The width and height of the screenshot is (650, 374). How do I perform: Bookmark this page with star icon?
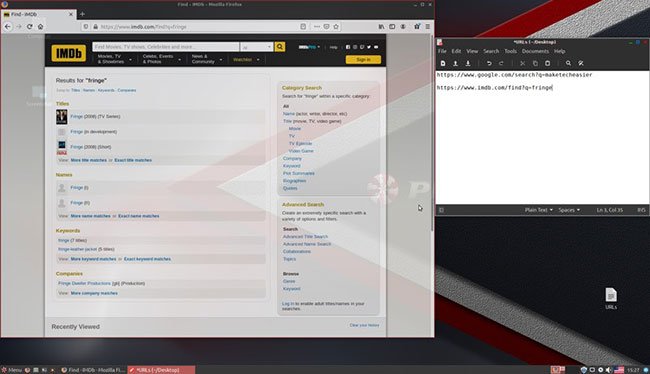click(336, 27)
